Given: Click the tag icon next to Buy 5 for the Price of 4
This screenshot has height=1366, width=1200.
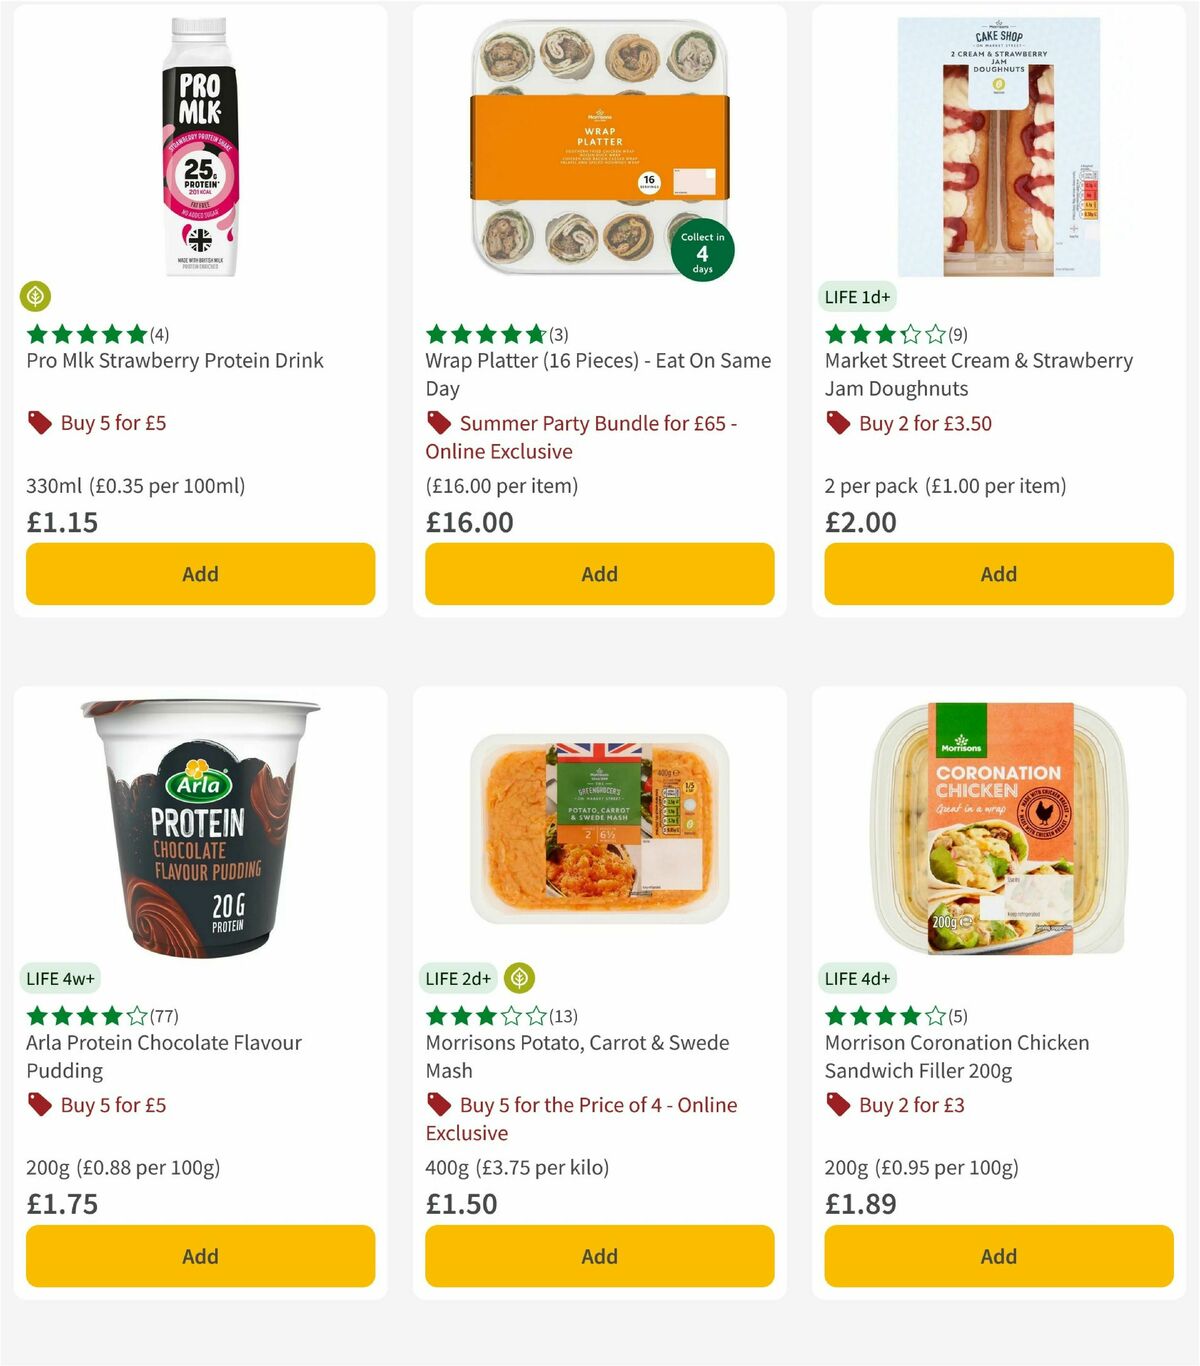Looking at the screenshot, I should coord(439,1105).
